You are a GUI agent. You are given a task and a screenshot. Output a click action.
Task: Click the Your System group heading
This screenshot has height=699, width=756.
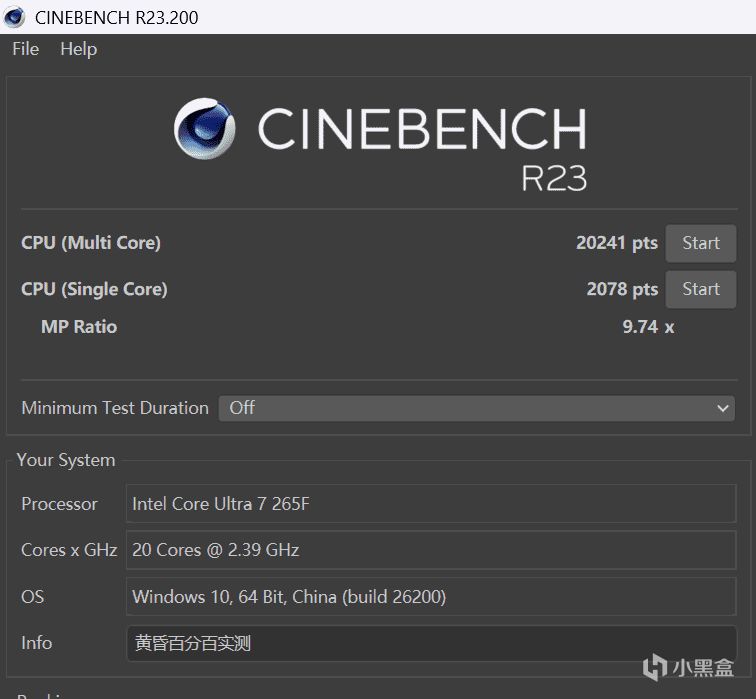click(x=66, y=460)
